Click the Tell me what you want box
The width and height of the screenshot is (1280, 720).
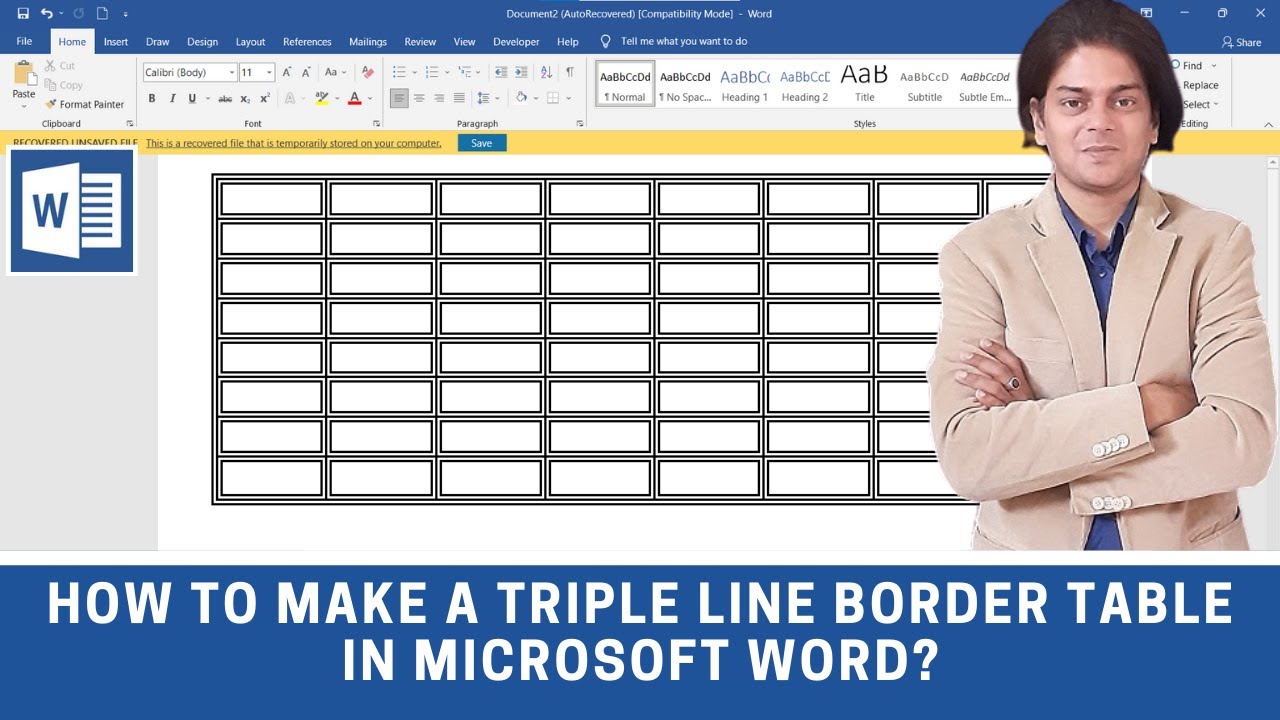coord(673,42)
